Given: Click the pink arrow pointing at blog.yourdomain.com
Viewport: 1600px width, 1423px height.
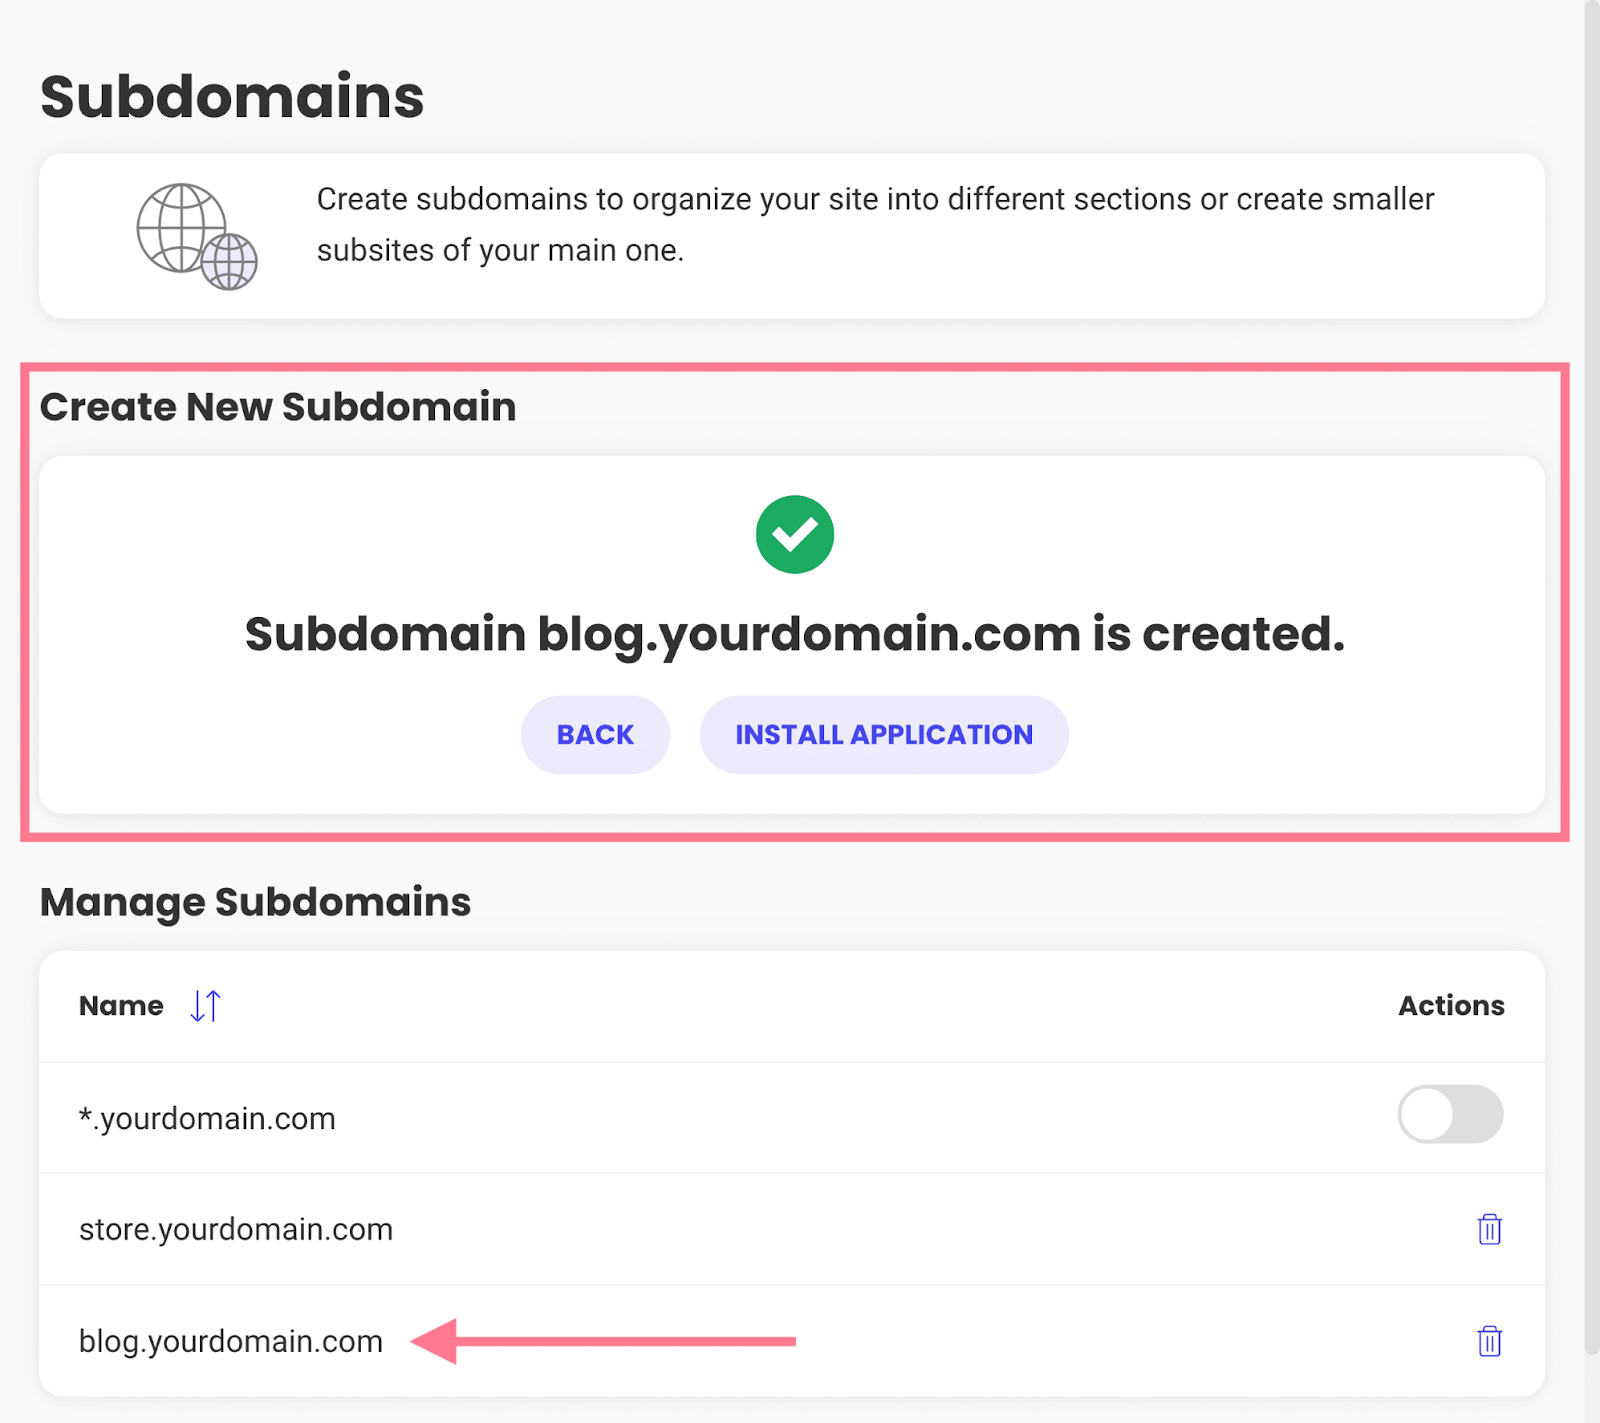Looking at the screenshot, I should coord(603,1341).
